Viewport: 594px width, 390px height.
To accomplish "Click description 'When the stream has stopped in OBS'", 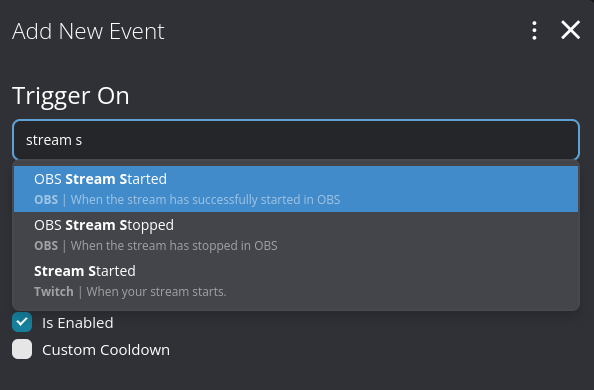I will click(x=174, y=246).
